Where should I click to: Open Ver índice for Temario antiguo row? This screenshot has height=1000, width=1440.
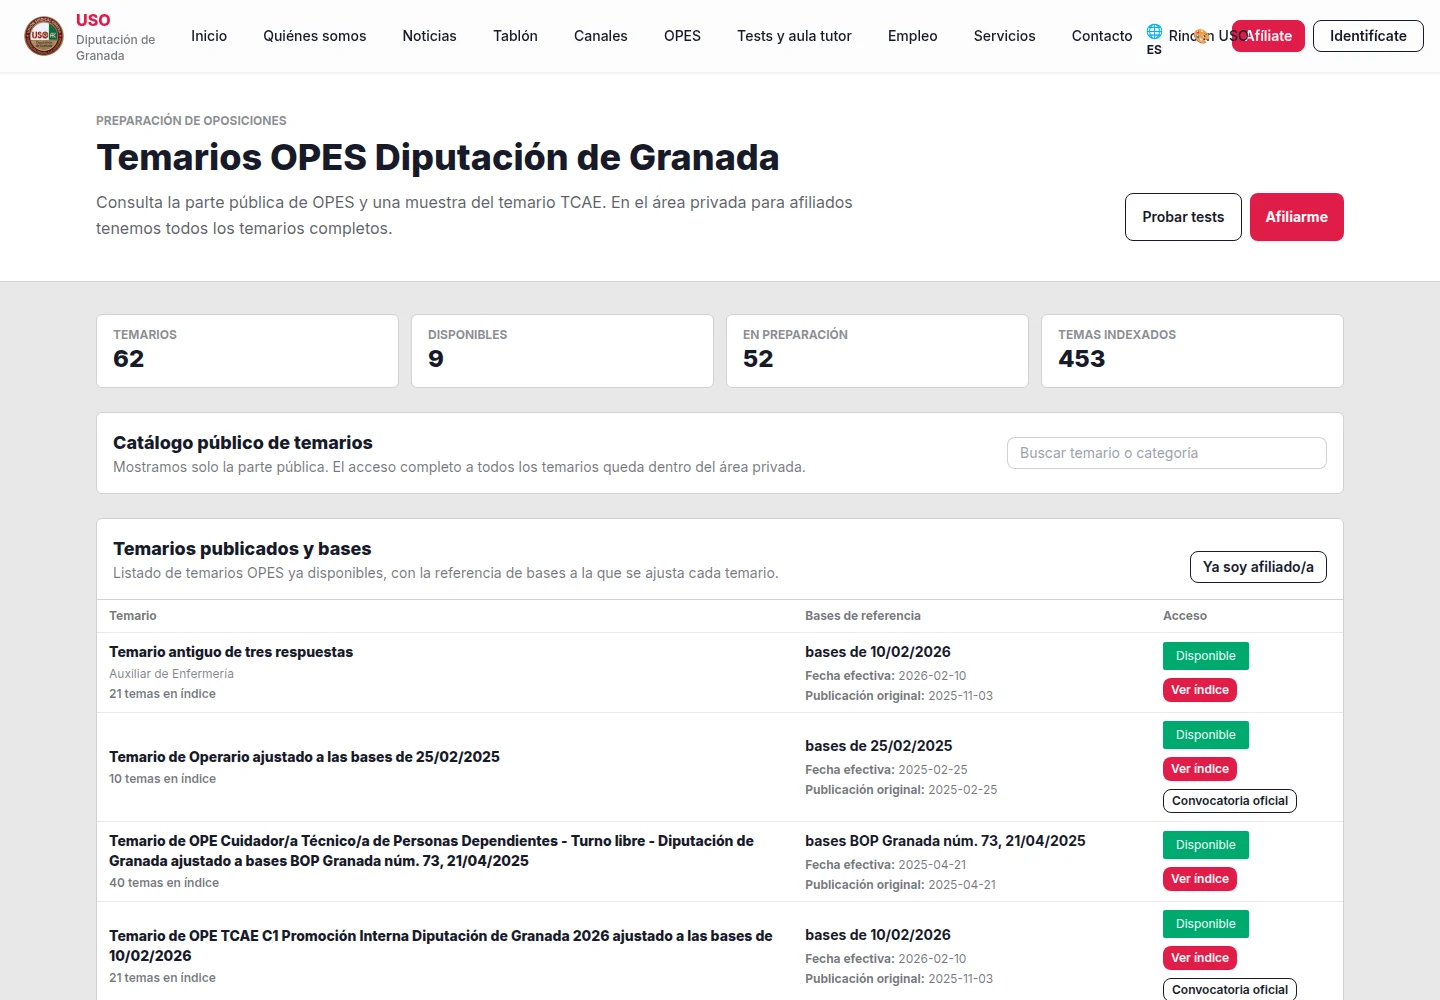[x=1200, y=690]
